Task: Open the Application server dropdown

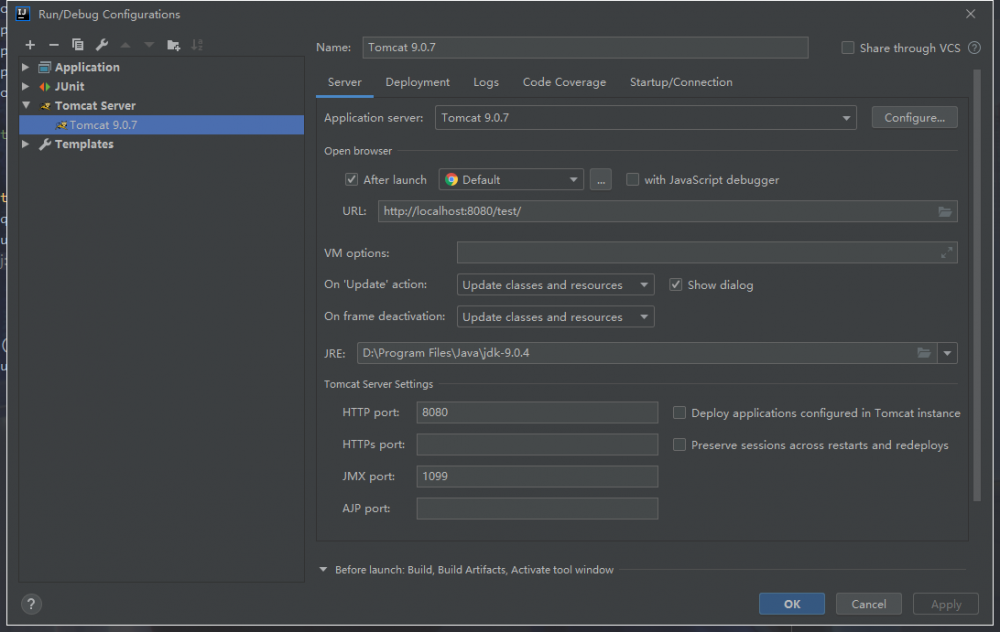Action: tap(645, 118)
